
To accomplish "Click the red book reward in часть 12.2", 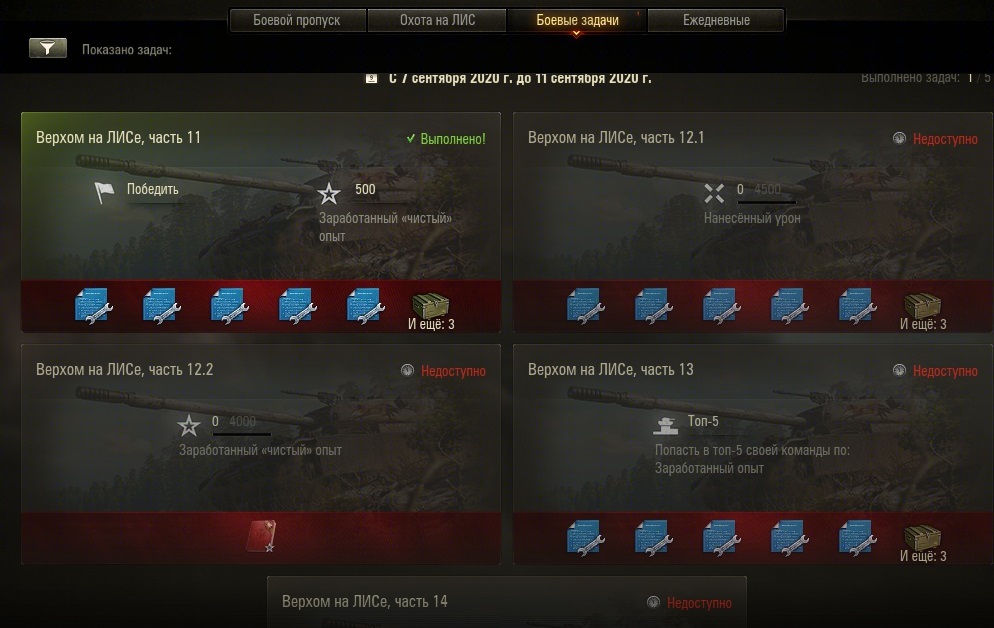I will (261, 537).
